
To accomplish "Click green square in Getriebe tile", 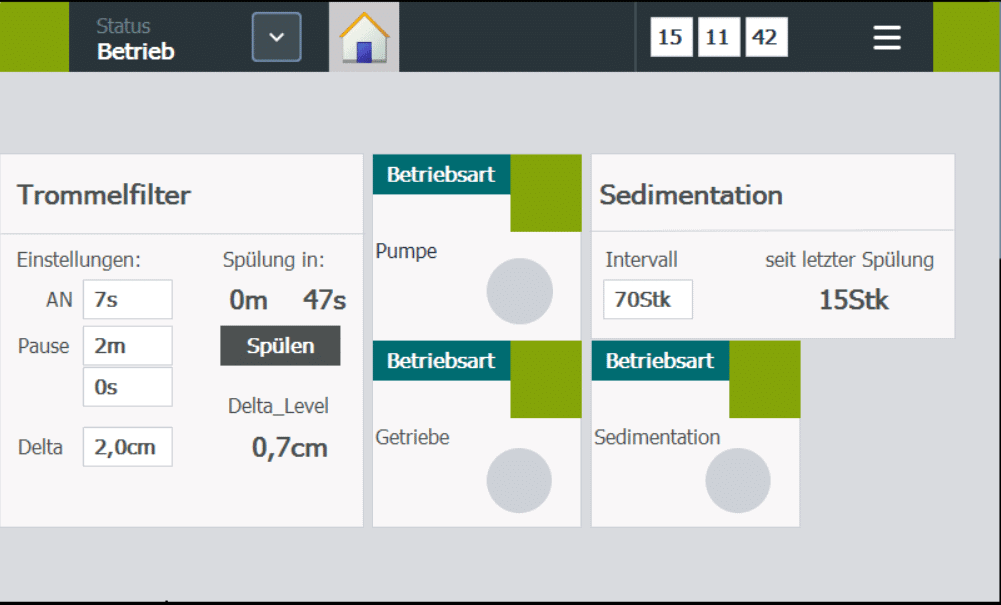I will 545,380.
